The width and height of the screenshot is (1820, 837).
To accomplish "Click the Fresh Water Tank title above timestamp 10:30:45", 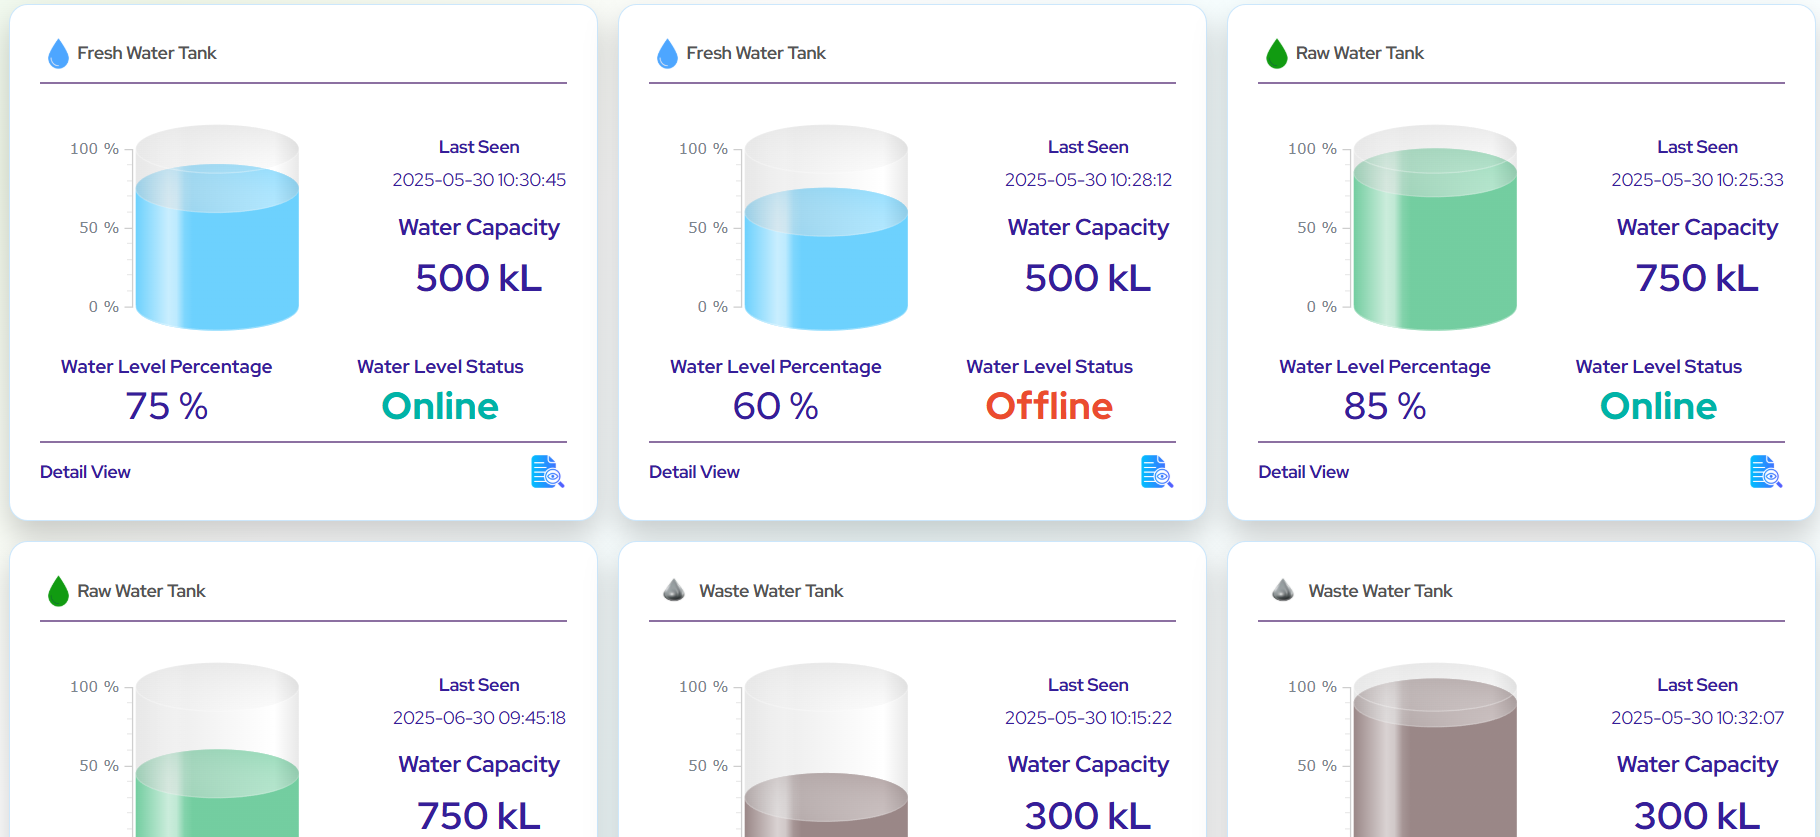I will (x=147, y=53).
